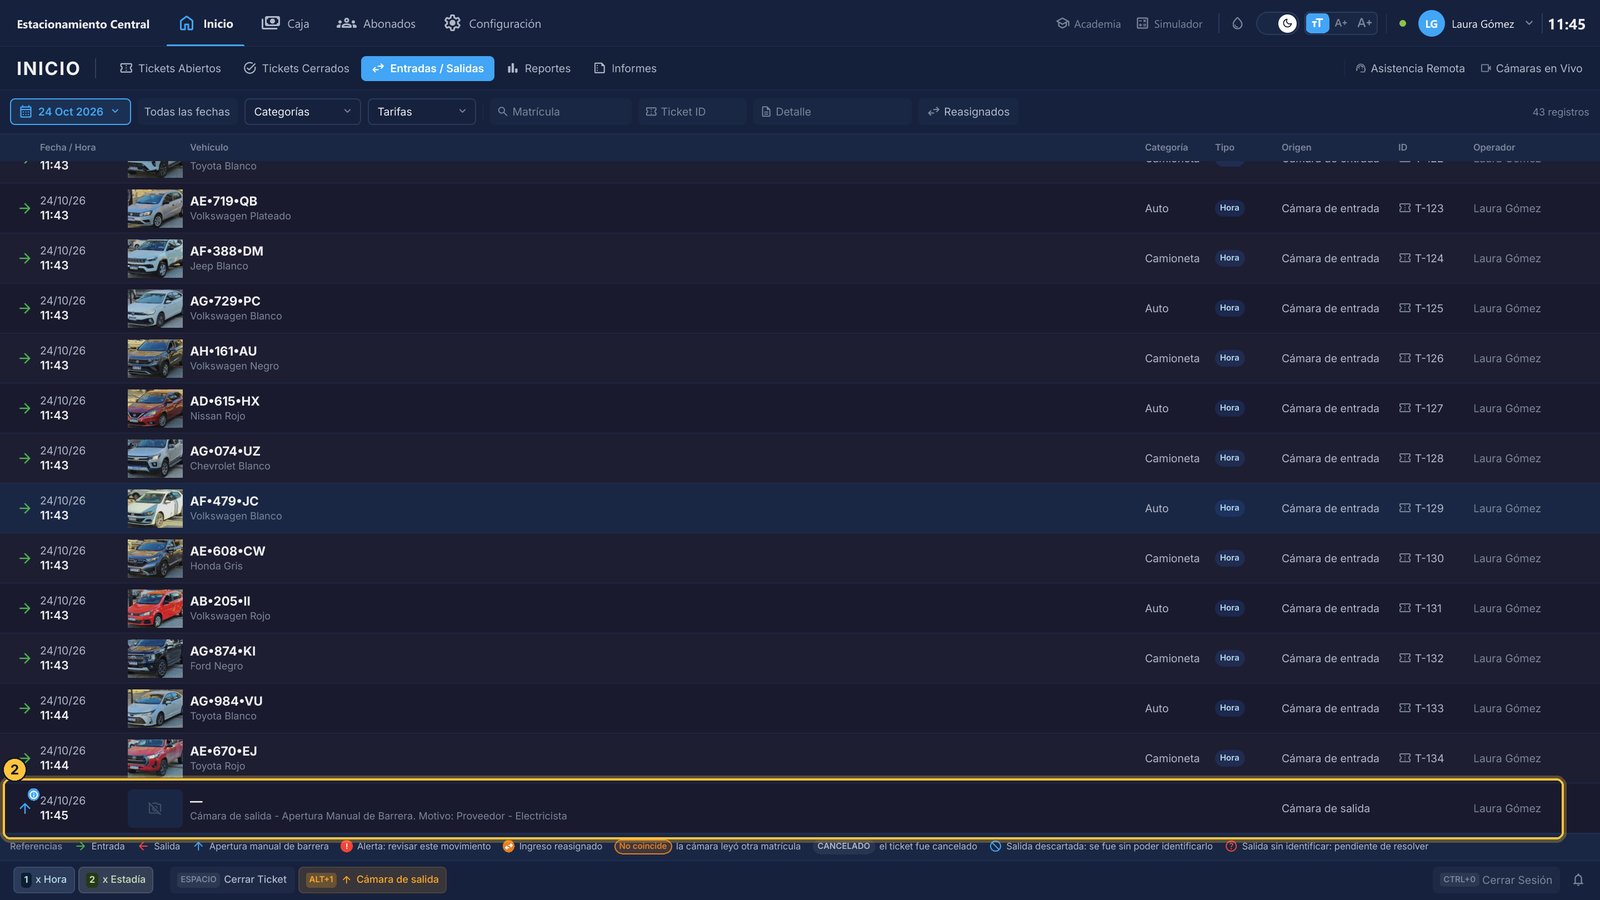This screenshot has height=900, width=1600.
Task: Open the notifications bell icon
Action: point(1578,880)
